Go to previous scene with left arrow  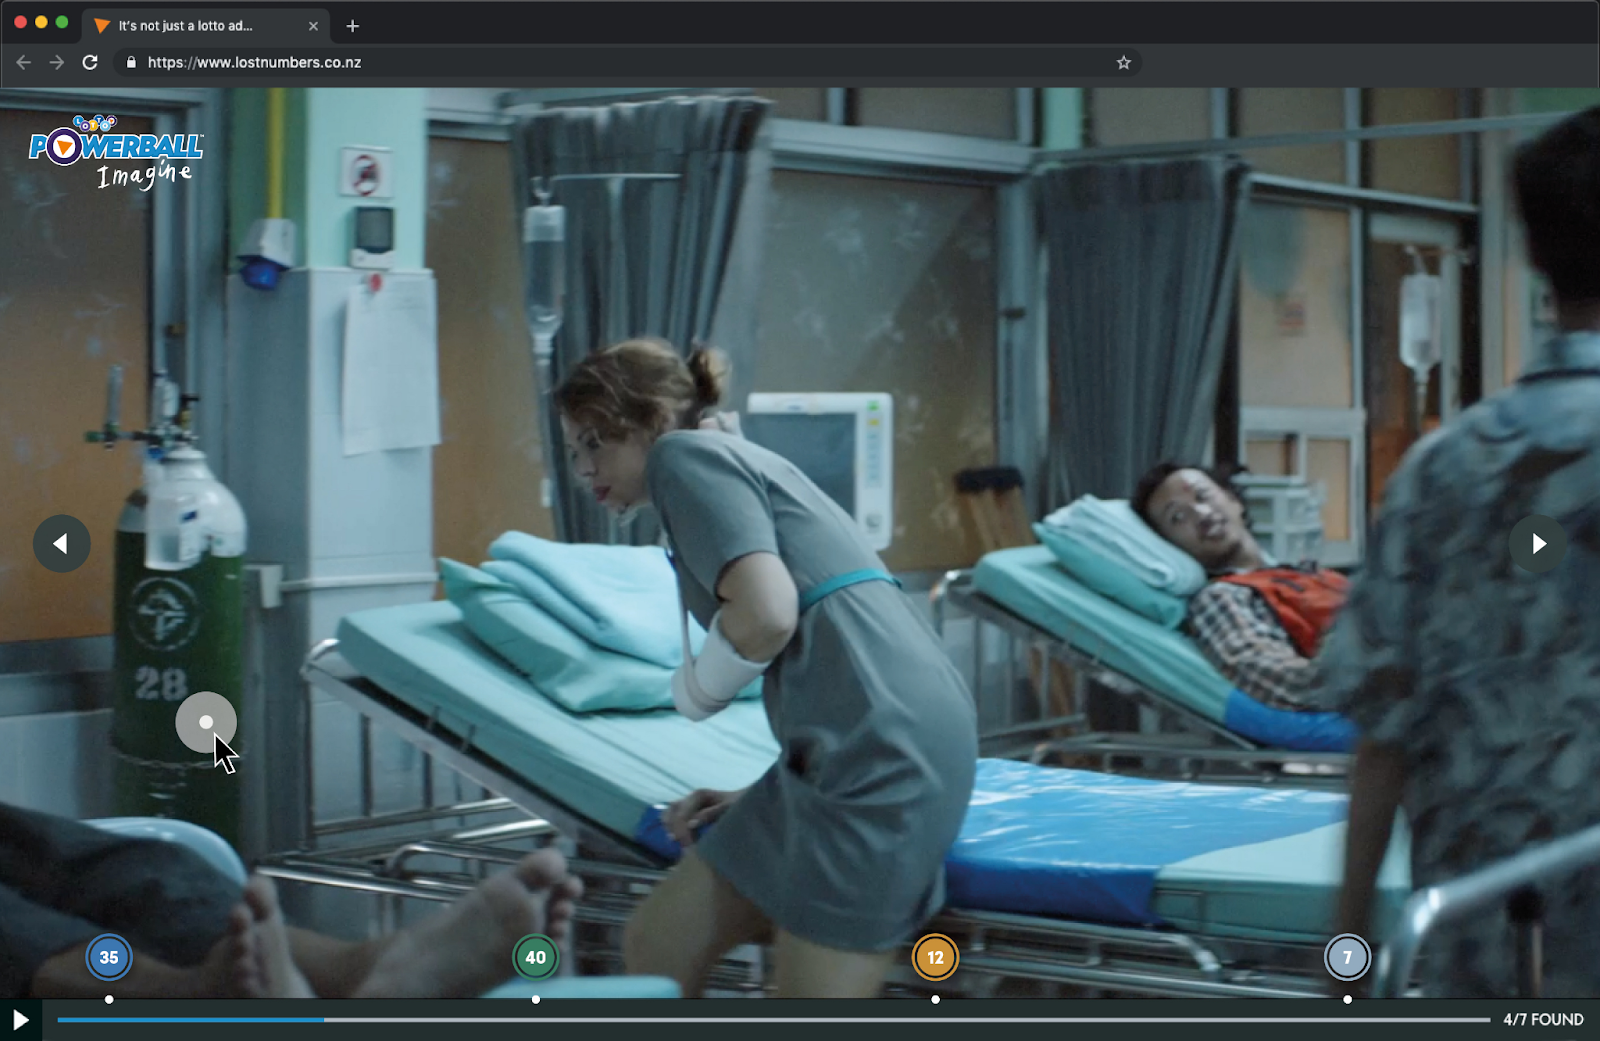(62, 544)
